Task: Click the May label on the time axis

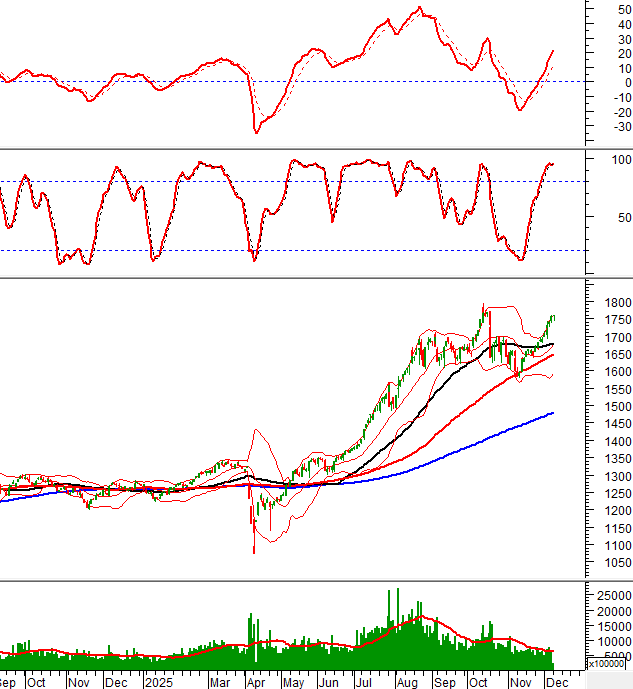Action: [x=293, y=683]
